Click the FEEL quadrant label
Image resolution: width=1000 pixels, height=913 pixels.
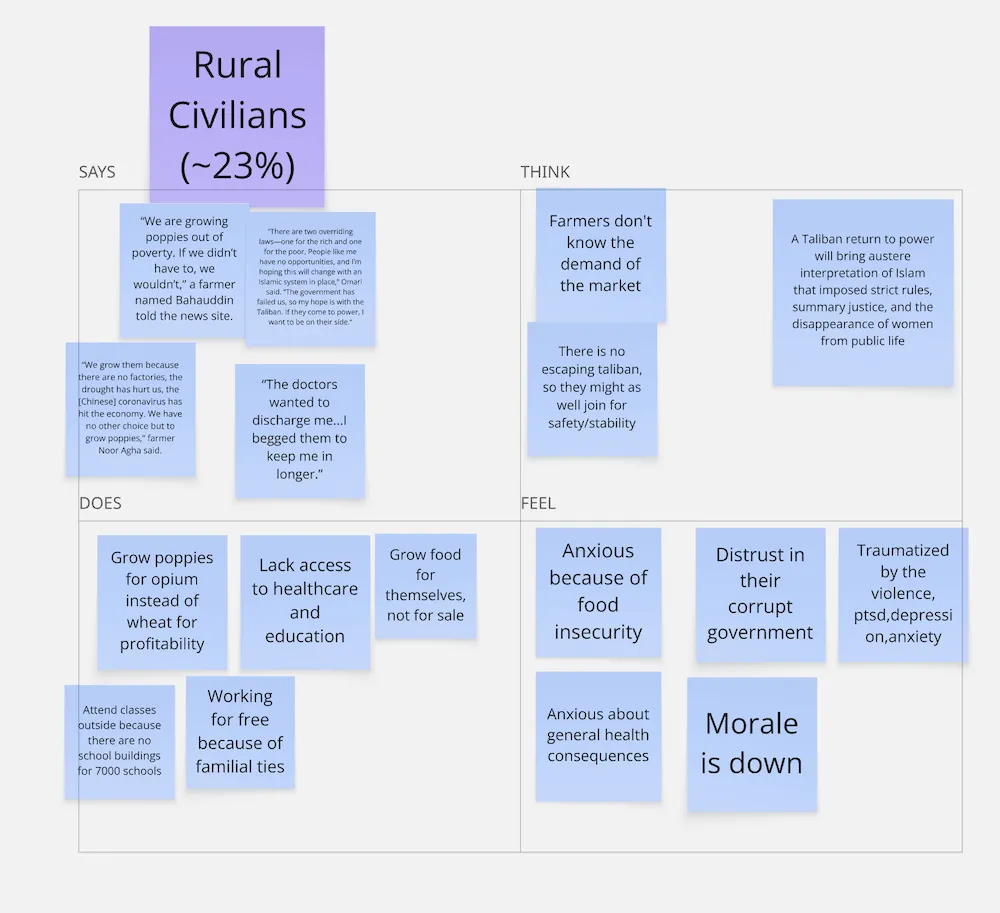(x=538, y=503)
